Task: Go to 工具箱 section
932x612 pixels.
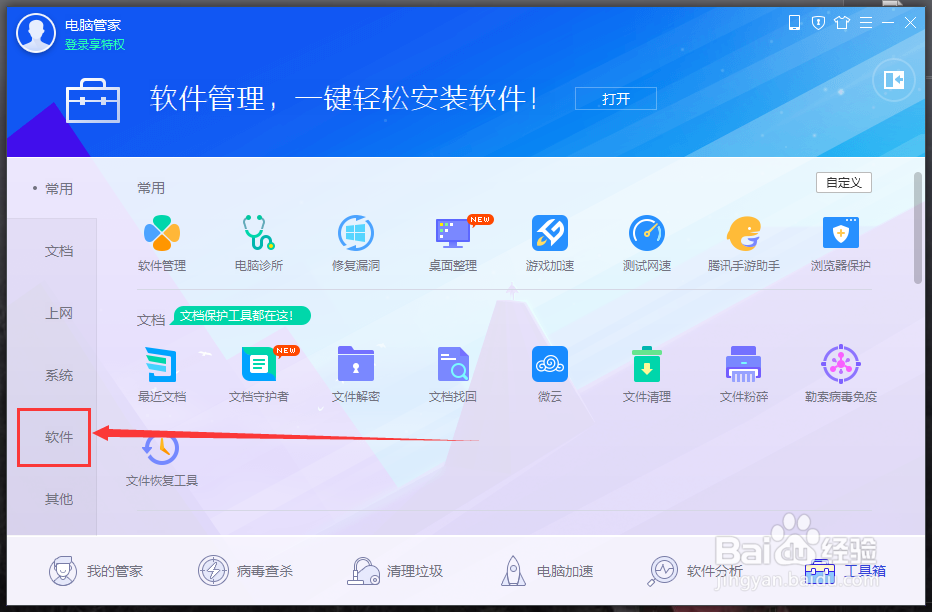Action: click(x=845, y=571)
